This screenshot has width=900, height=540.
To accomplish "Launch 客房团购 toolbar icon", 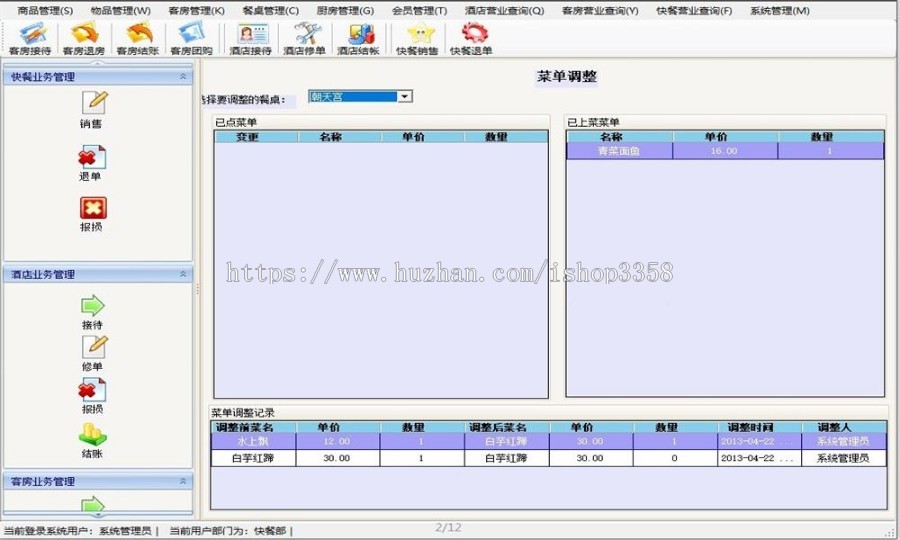I will point(192,38).
